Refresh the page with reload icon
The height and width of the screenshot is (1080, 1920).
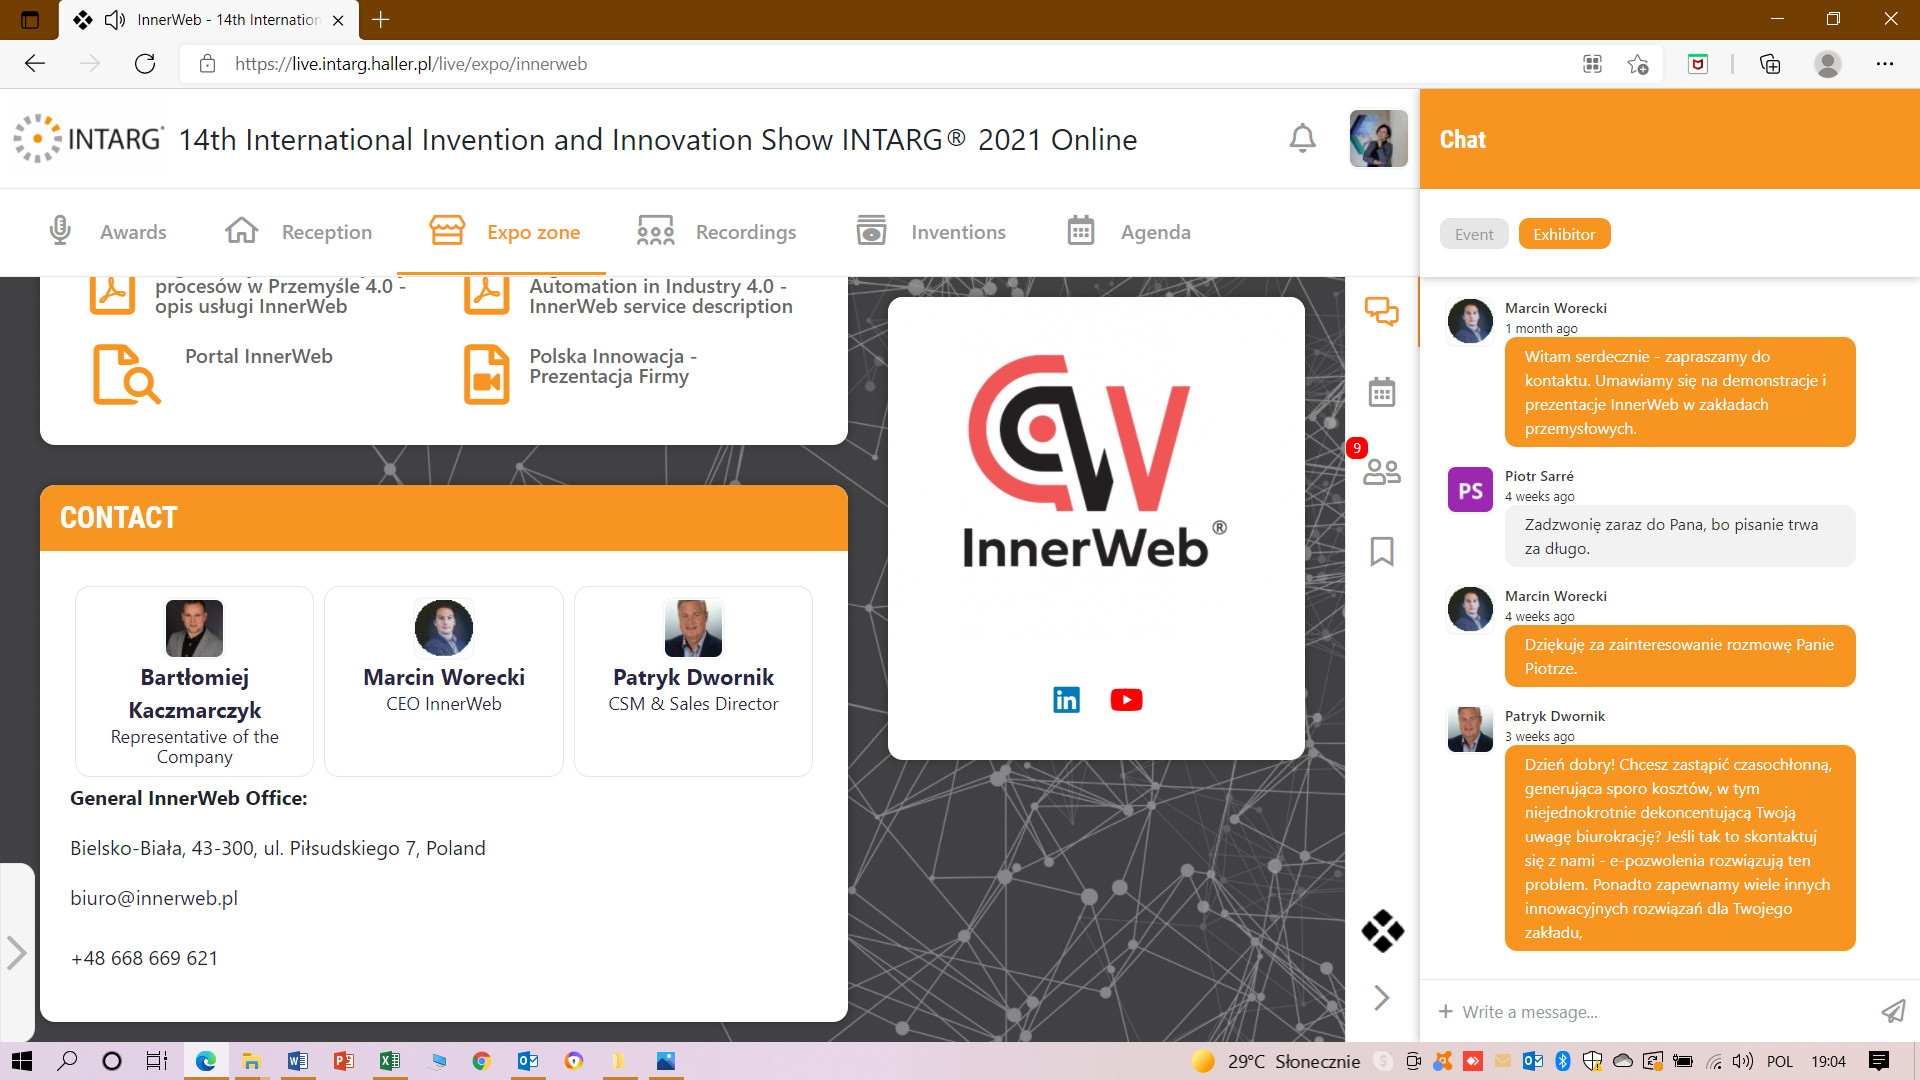pos(145,64)
